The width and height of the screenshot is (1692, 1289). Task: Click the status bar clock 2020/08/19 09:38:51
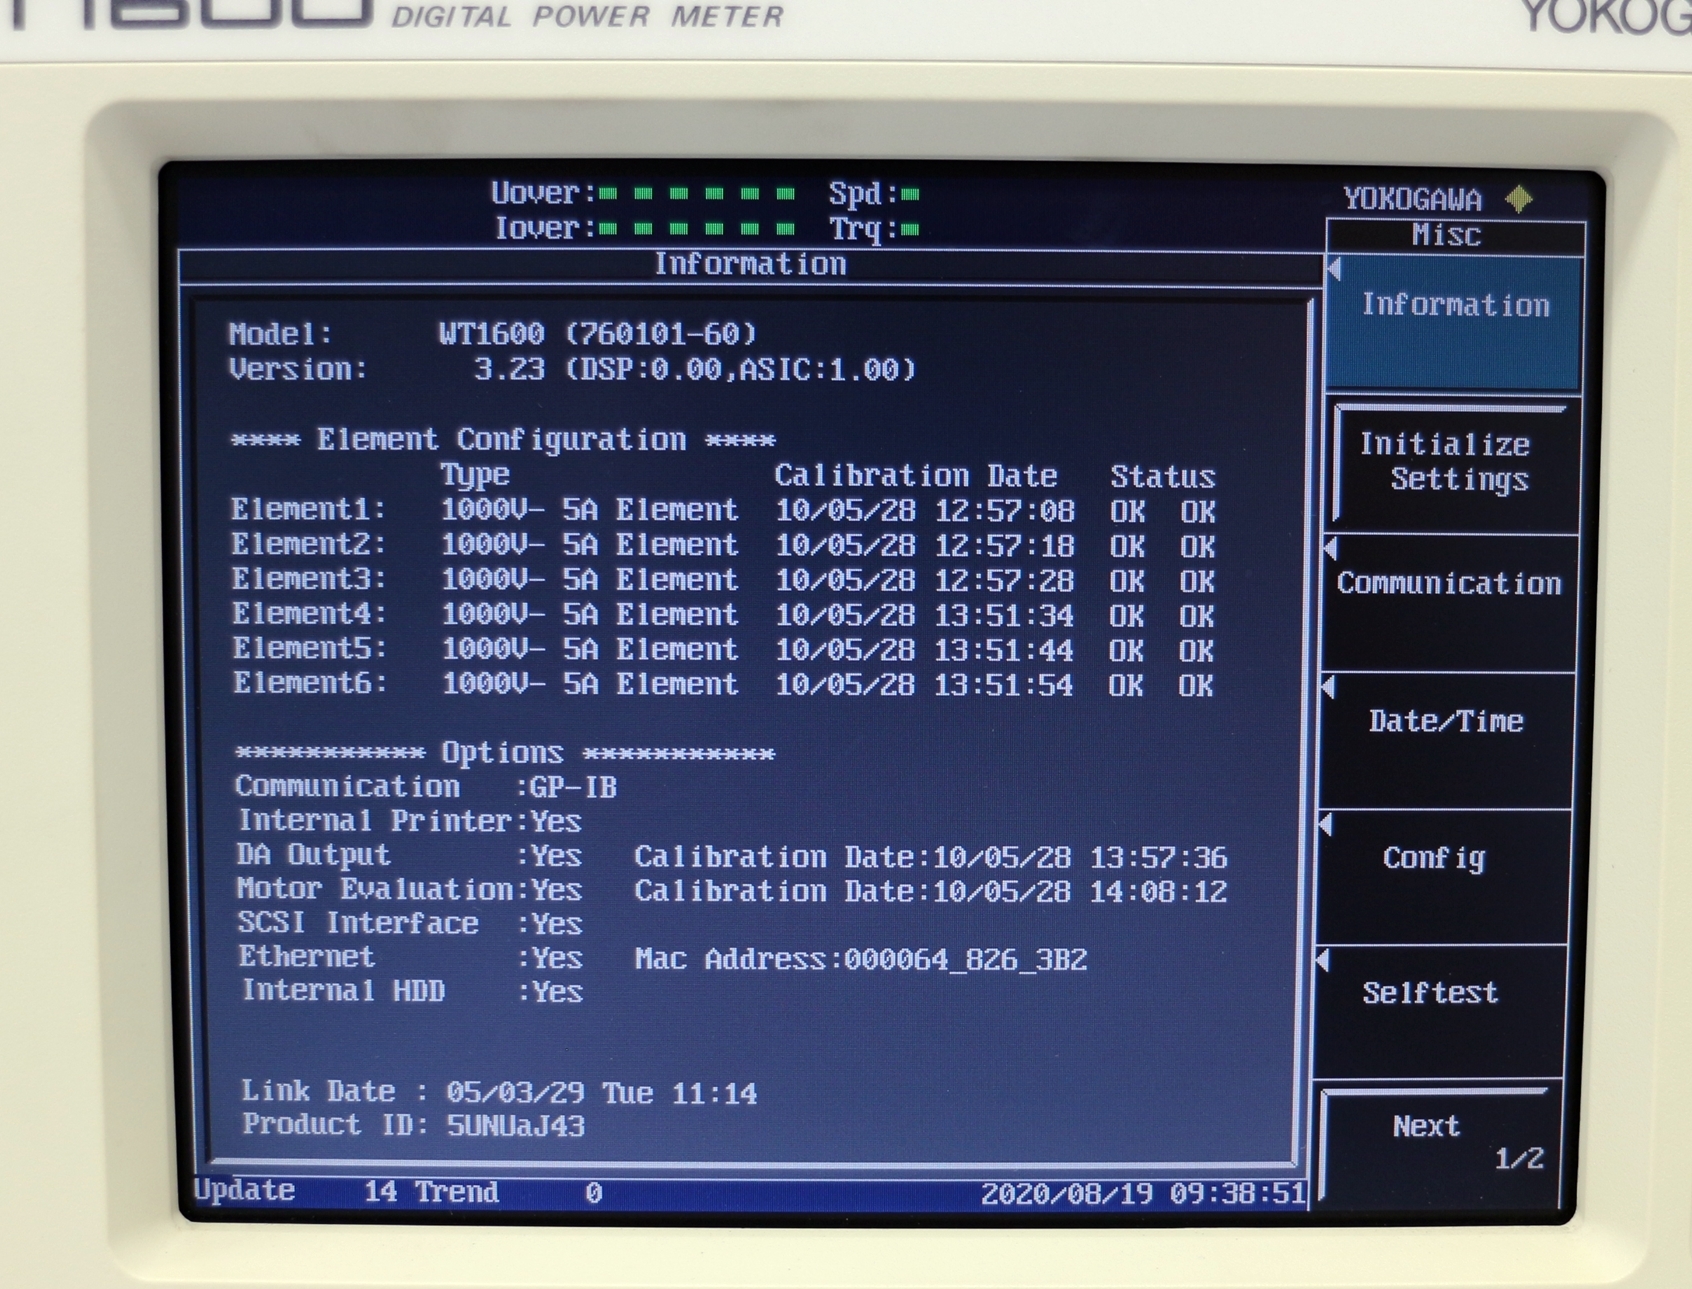pos(1143,1194)
